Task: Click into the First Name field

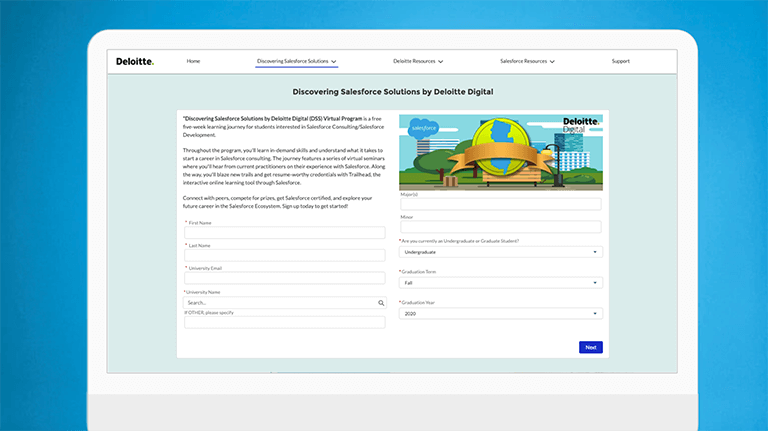Action: (284, 233)
